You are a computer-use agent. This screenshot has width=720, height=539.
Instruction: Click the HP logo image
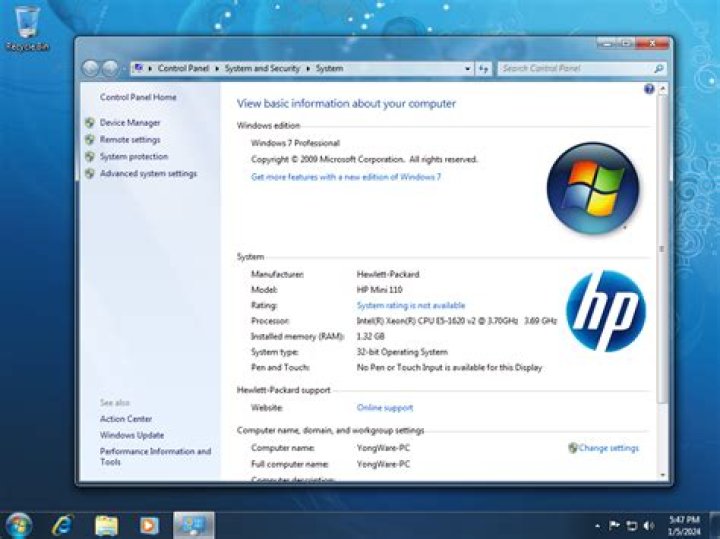606,311
